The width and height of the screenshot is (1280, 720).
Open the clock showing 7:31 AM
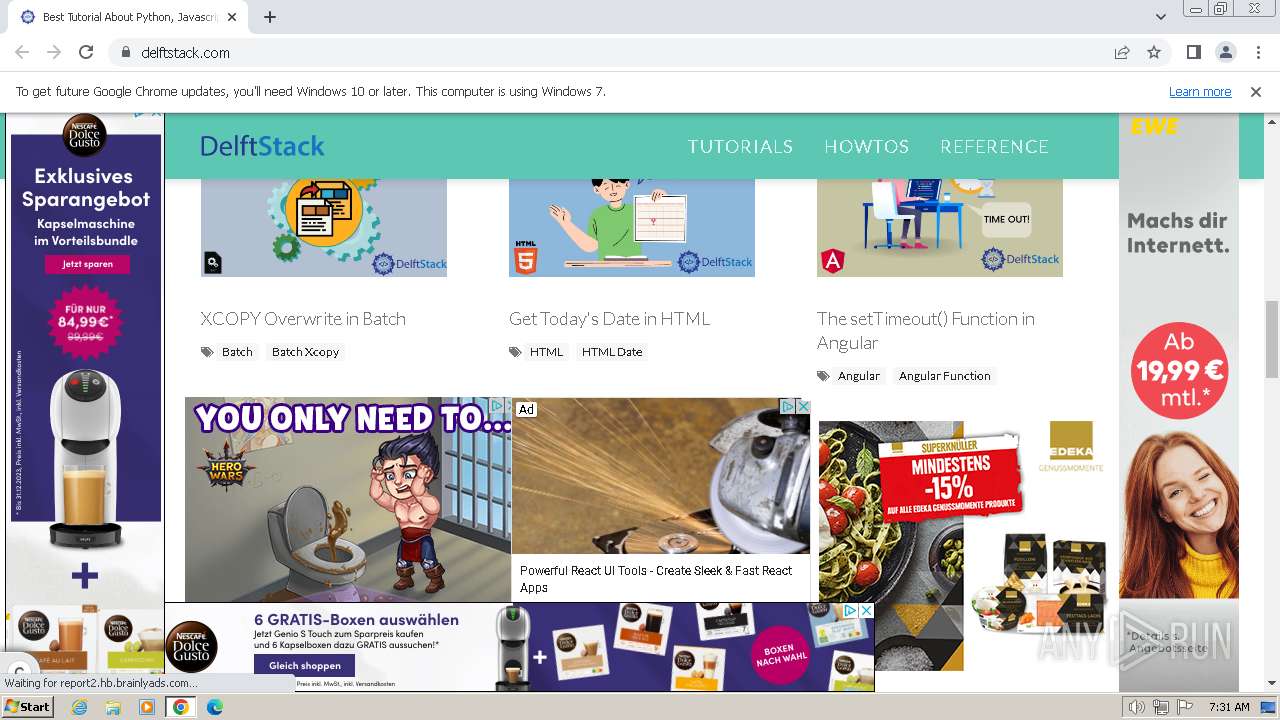[1229, 707]
